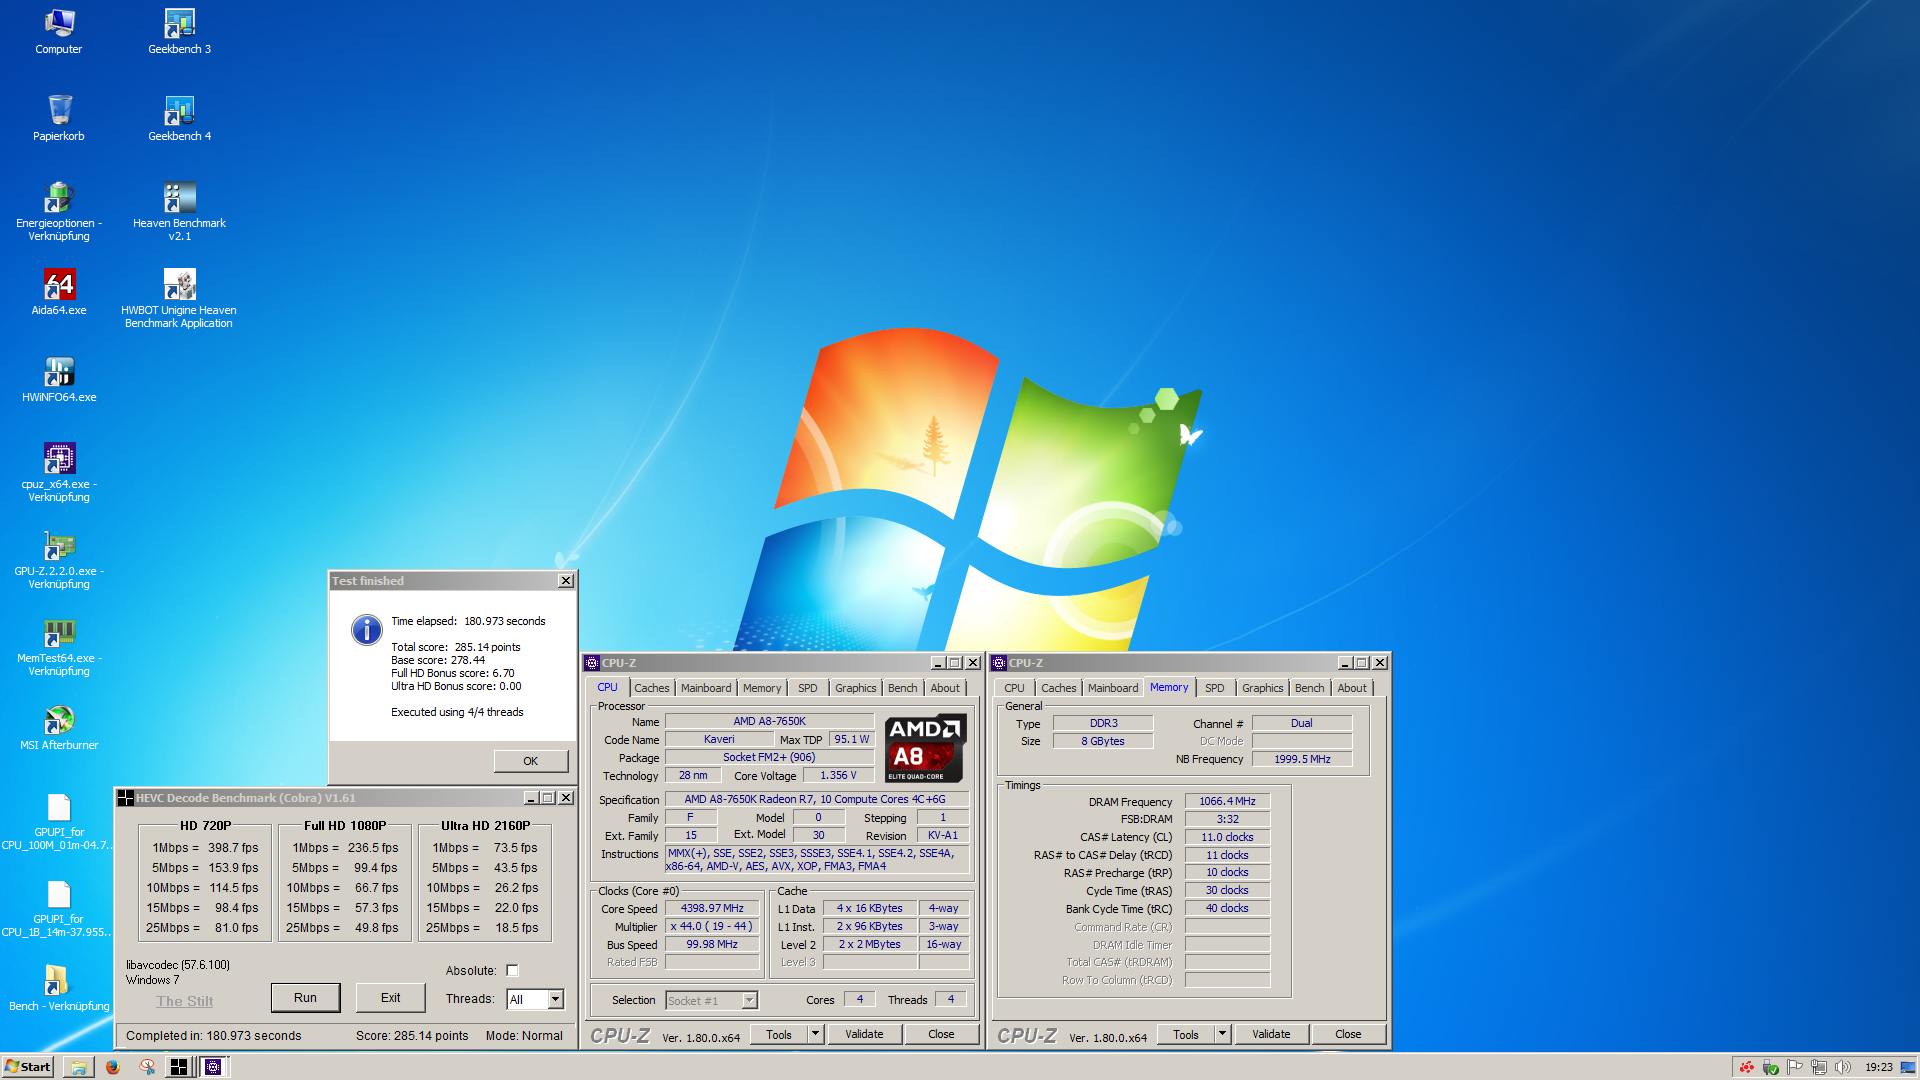
Task: Open the Start menu
Action: [x=28, y=1067]
